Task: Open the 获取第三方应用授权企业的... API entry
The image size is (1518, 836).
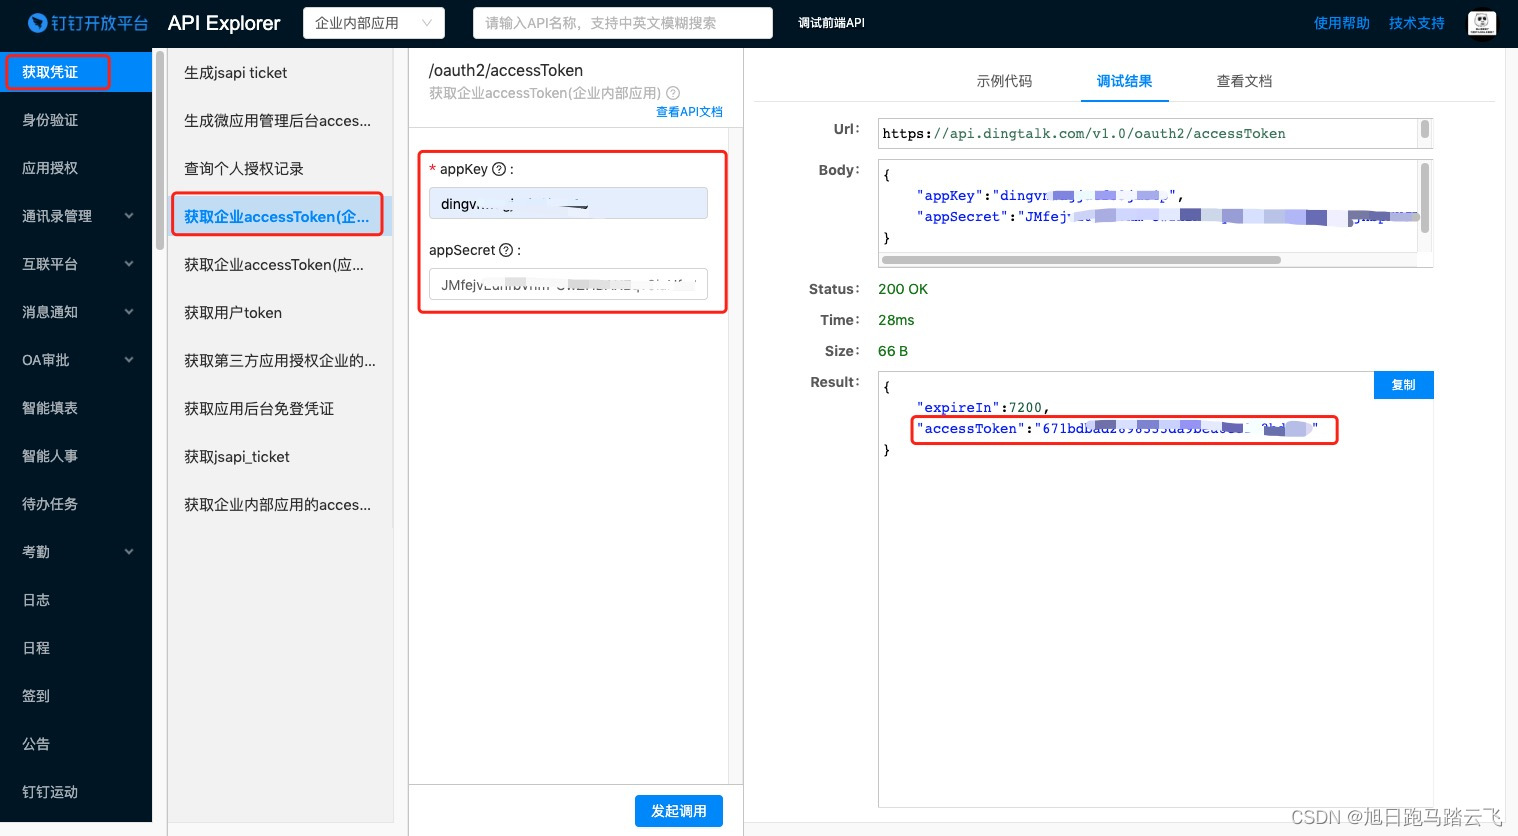Action: click(x=280, y=361)
